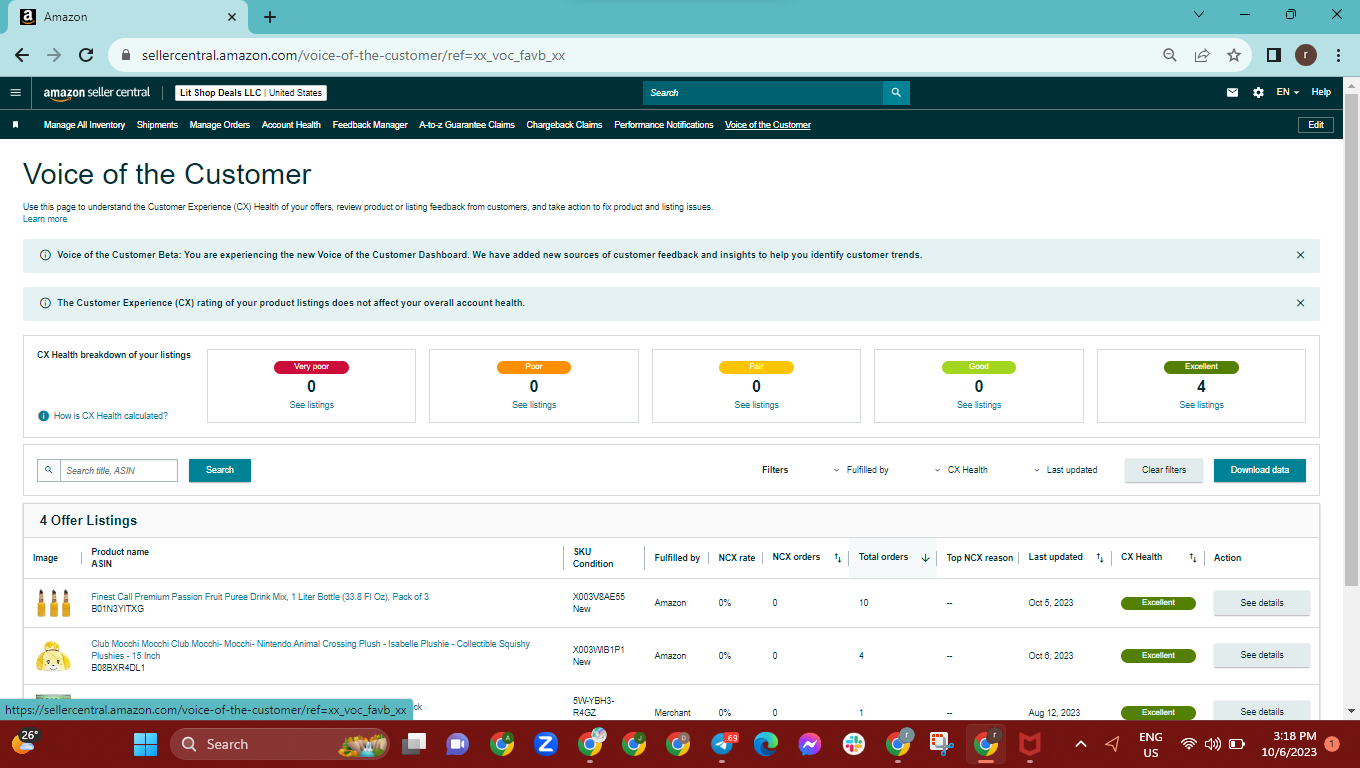Navigate to Account Health
This screenshot has width=1360, height=768.
pyautogui.click(x=291, y=125)
